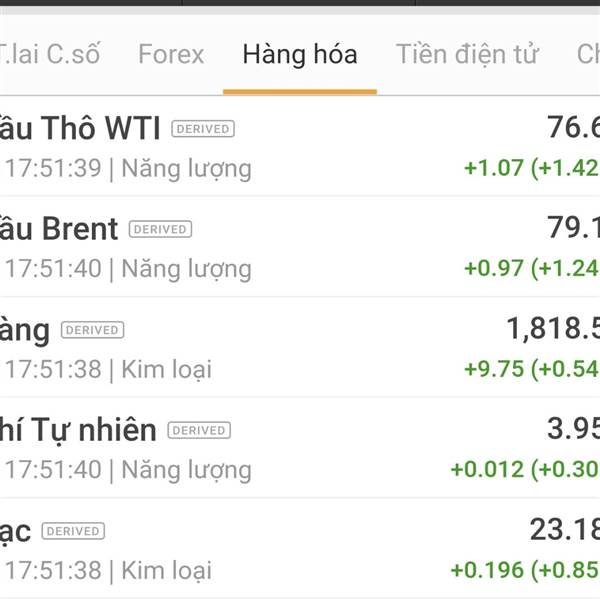The width and height of the screenshot is (600, 600).
Task: Click the Brent change value +0.97
Action: pos(494,268)
